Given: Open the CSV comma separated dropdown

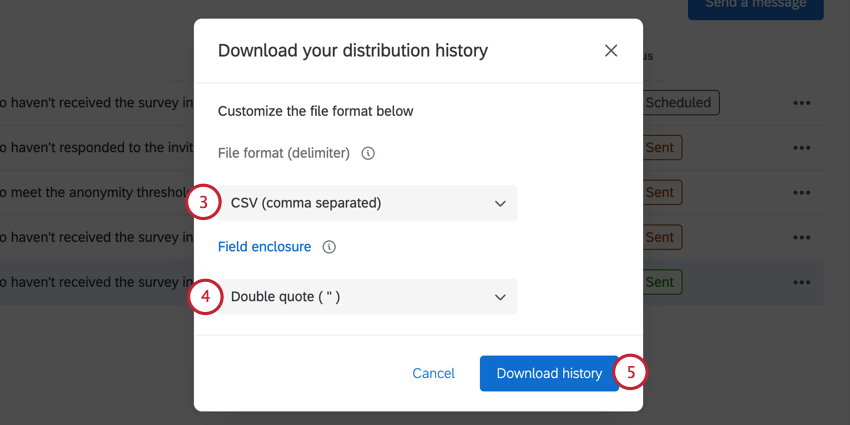Looking at the screenshot, I should [368, 203].
